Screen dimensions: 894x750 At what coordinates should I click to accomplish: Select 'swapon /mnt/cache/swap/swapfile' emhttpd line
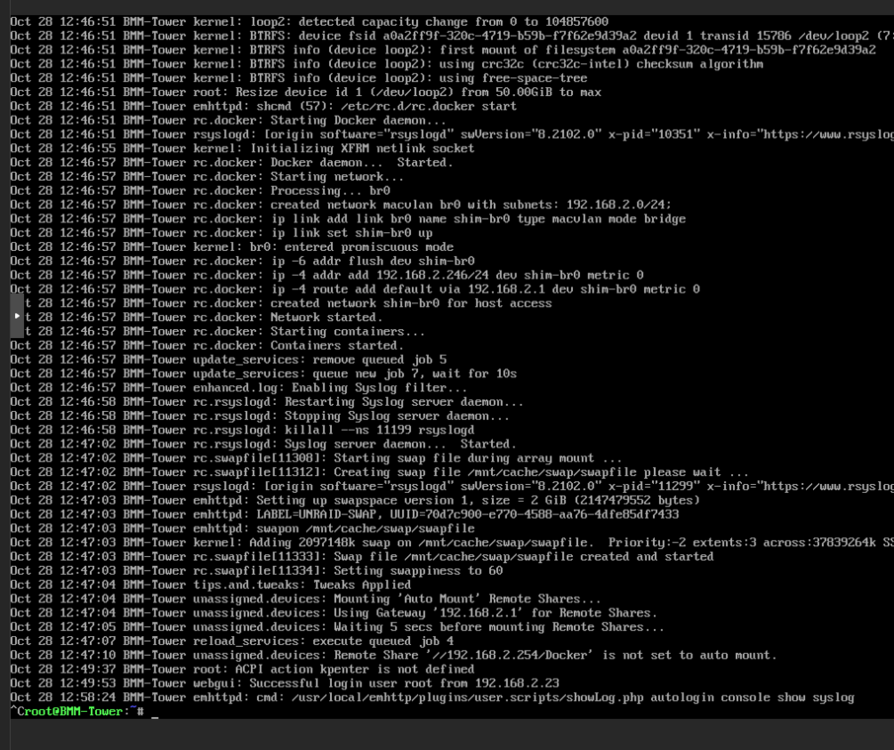(242, 528)
